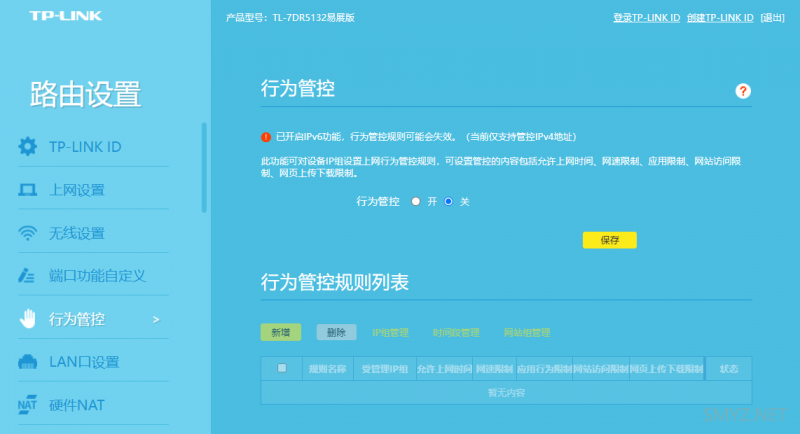
Task: Click the hand icon for 行为管控
Action: (28, 319)
